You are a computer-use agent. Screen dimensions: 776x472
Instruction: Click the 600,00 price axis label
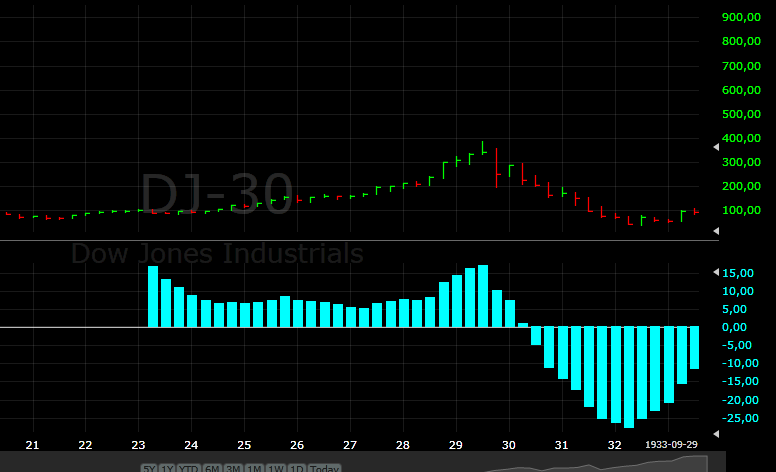click(741, 90)
